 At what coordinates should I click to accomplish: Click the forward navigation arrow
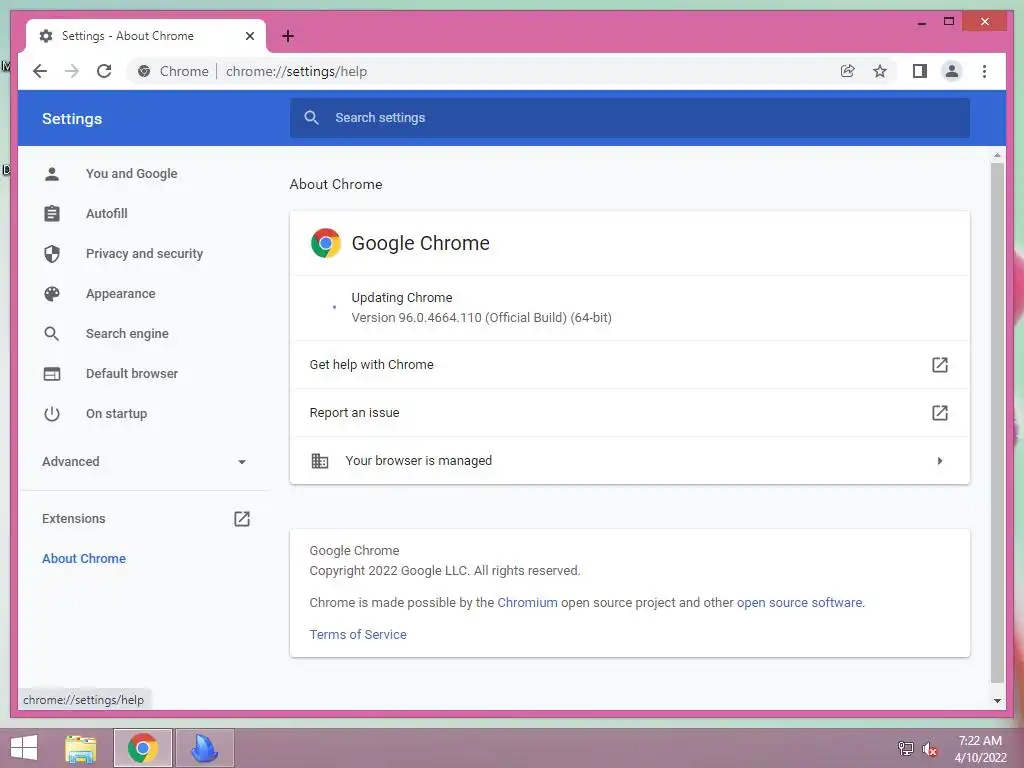point(72,71)
